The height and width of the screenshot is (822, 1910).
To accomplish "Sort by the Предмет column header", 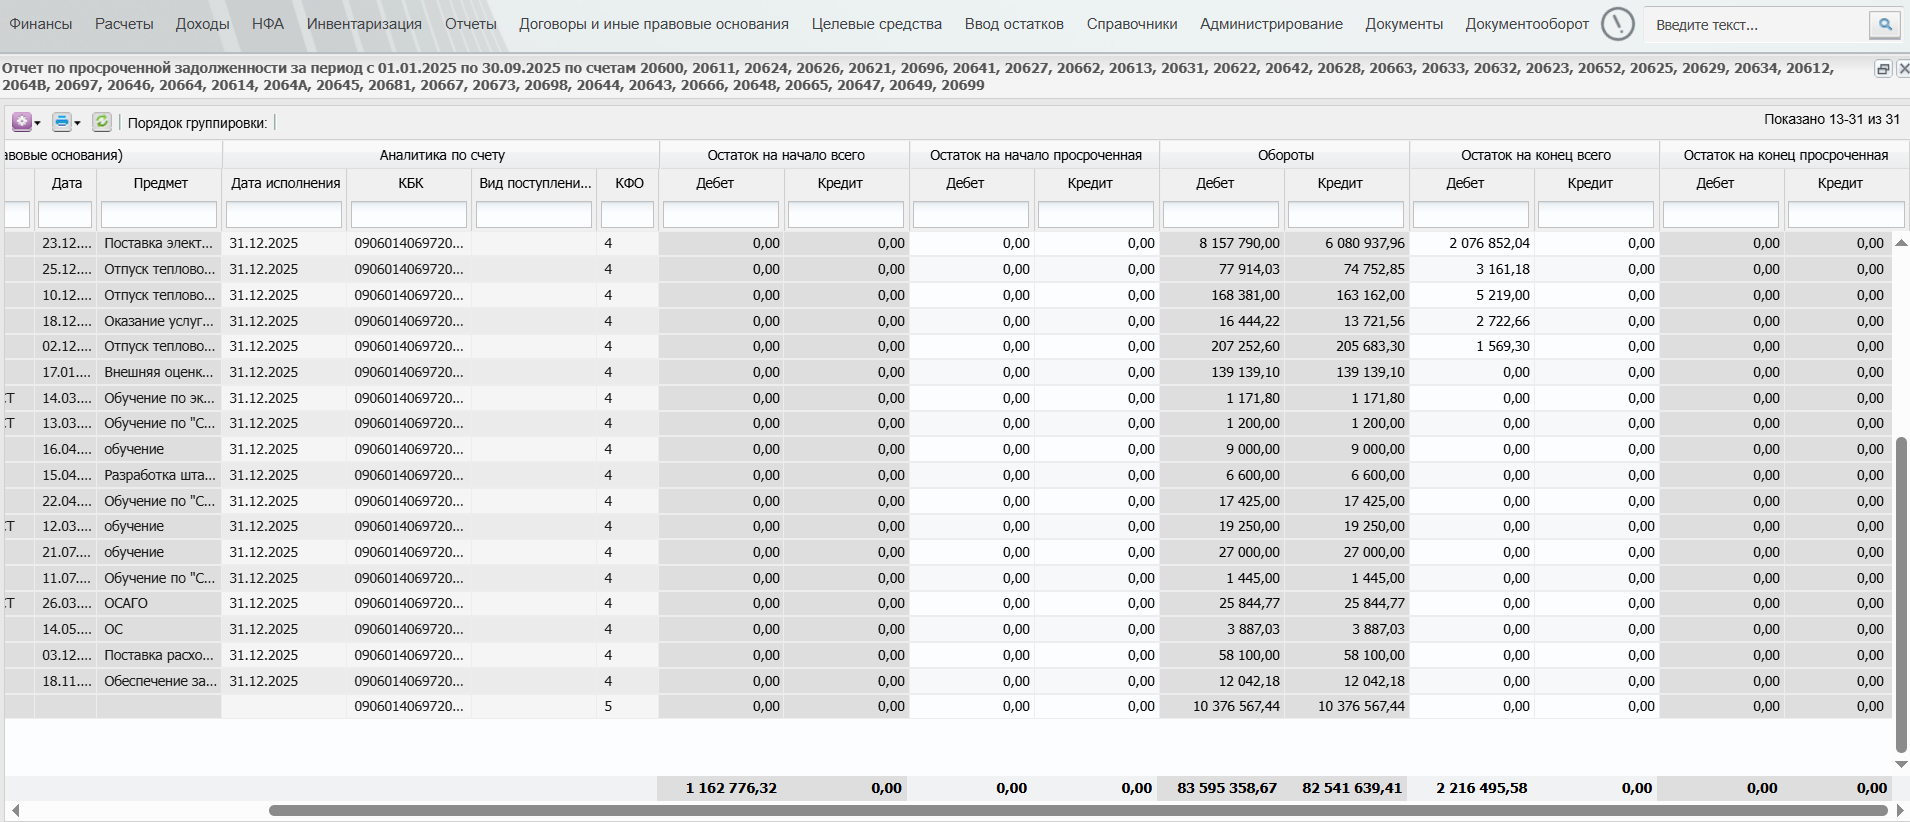I will coord(160,183).
